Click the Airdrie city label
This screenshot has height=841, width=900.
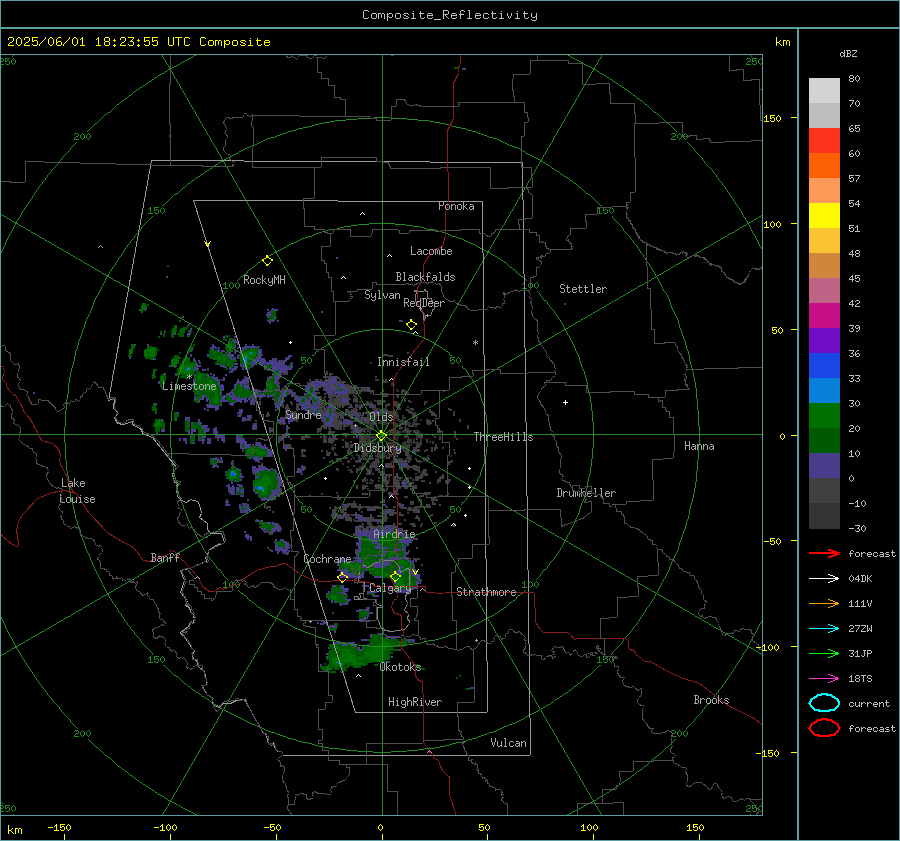(394, 534)
